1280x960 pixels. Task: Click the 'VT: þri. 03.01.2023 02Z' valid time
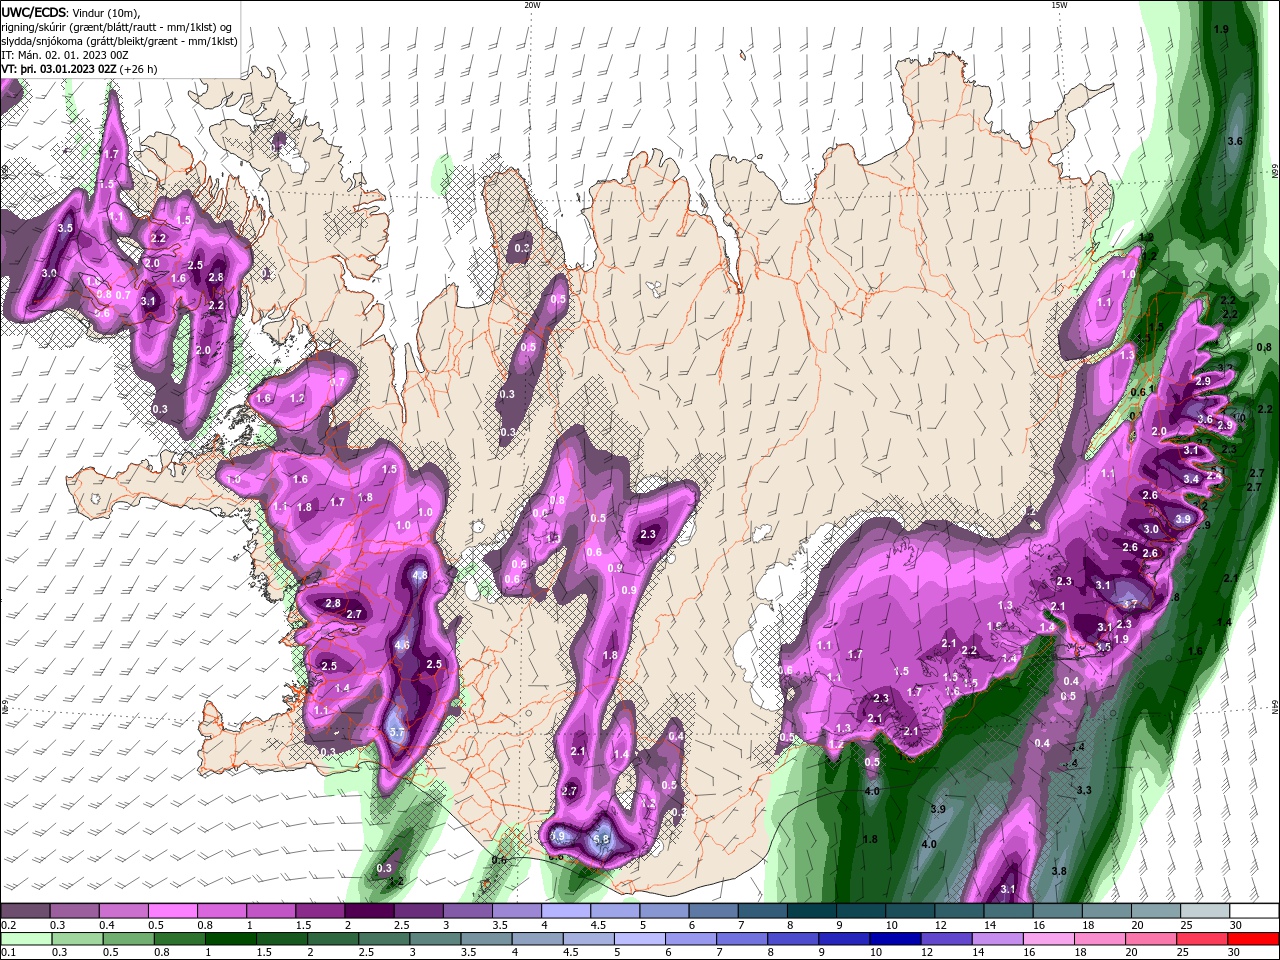point(58,69)
